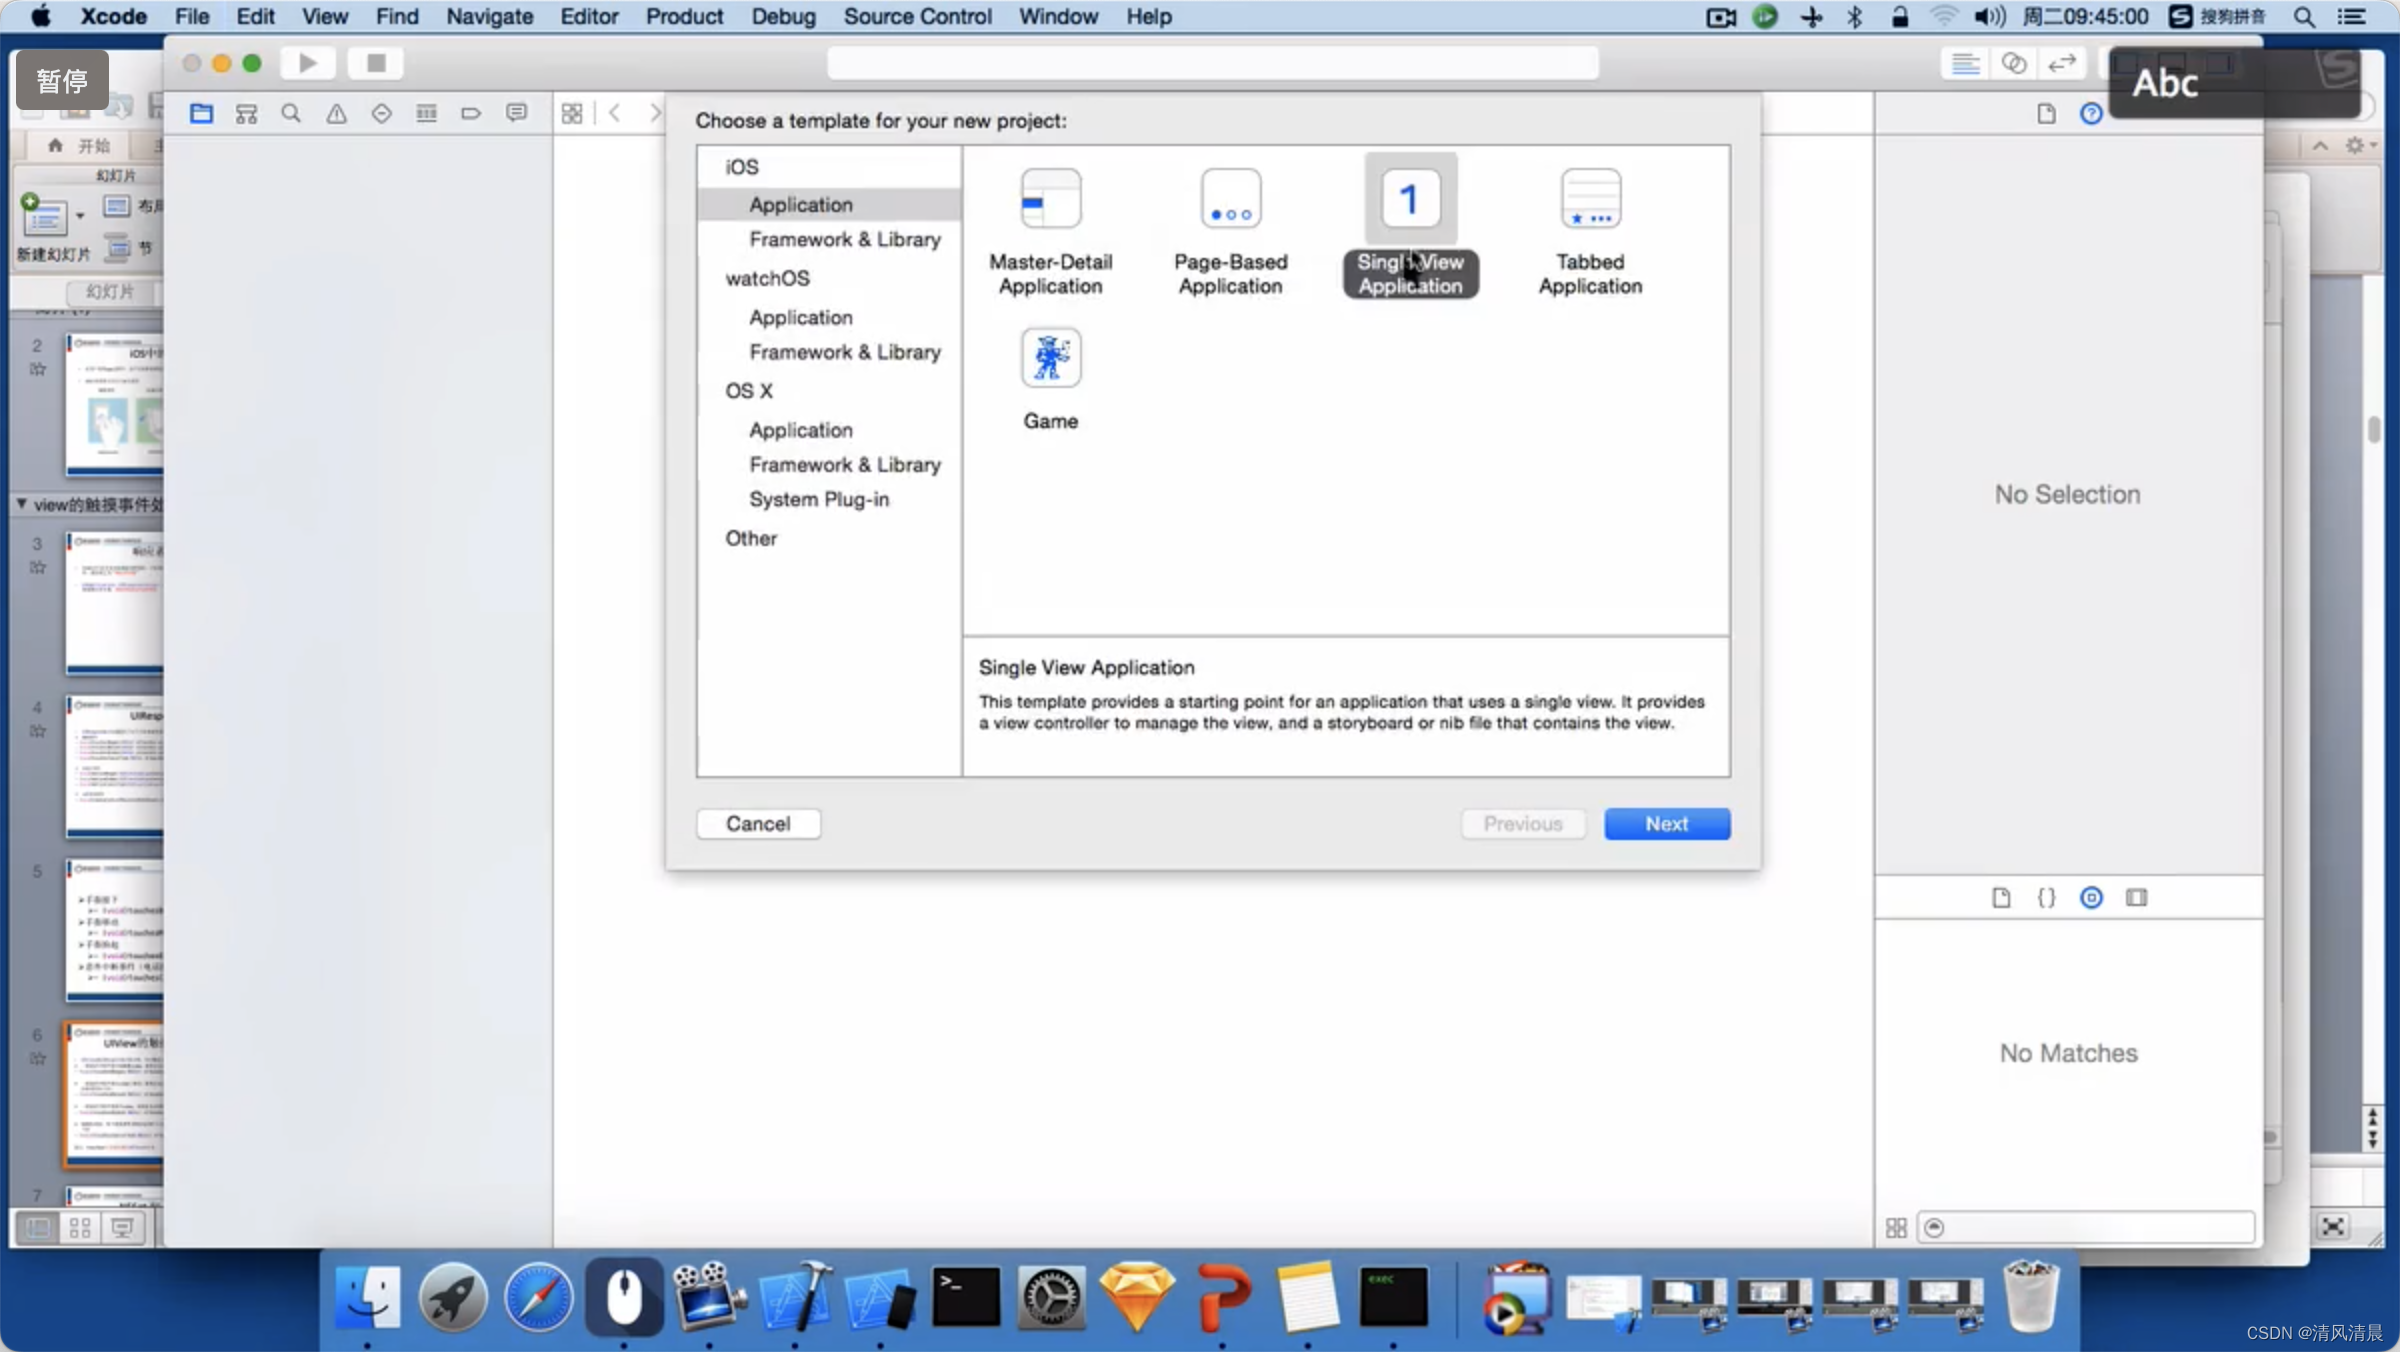Image resolution: width=2400 pixels, height=1352 pixels.
Task: Click the Run play button in Xcode toolbar
Action: pos(308,63)
